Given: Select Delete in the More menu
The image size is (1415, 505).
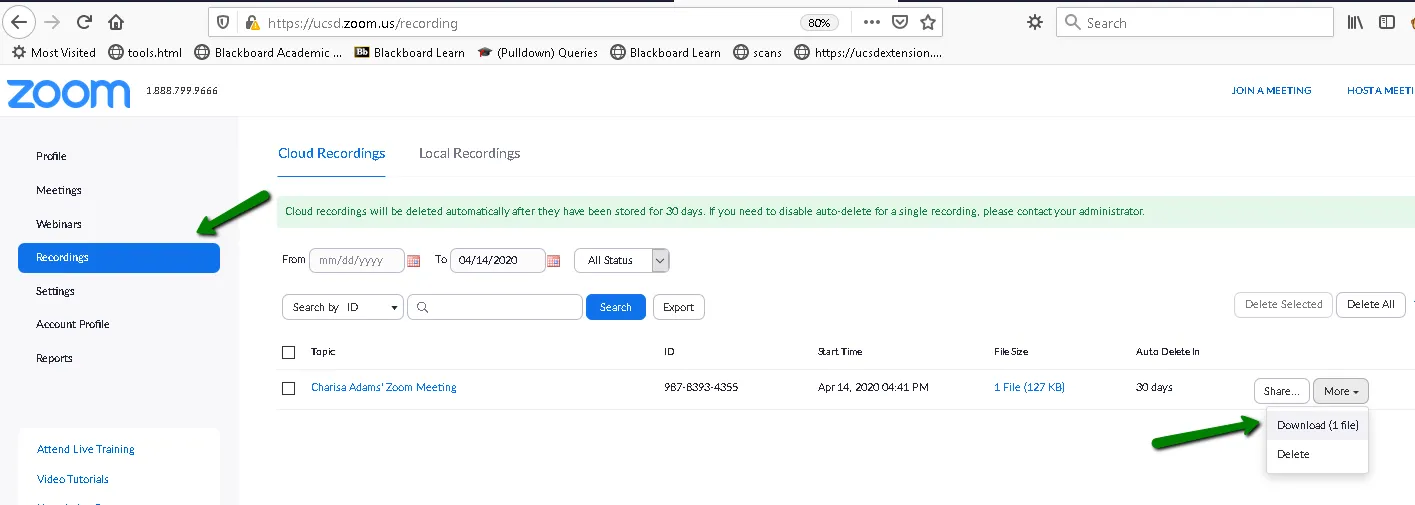Looking at the screenshot, I should pyautogui.click(x=1293, y=454).
